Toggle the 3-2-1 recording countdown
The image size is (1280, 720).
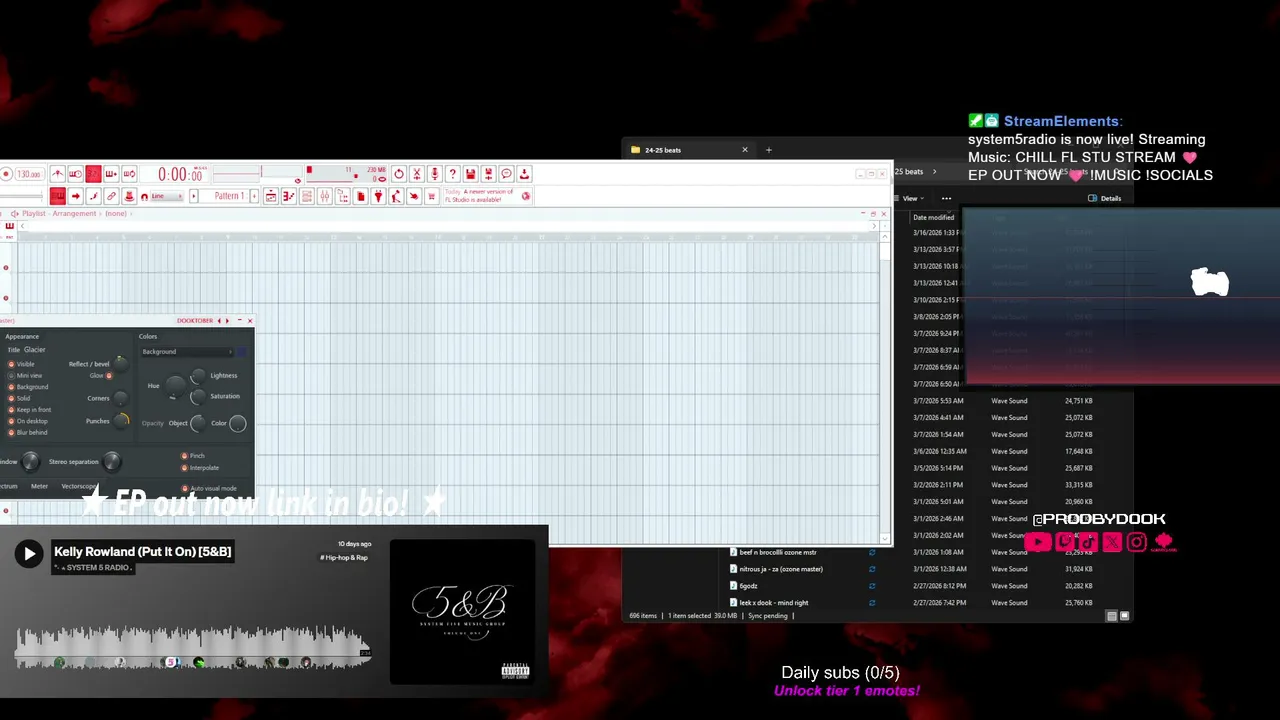coord(93,174)
